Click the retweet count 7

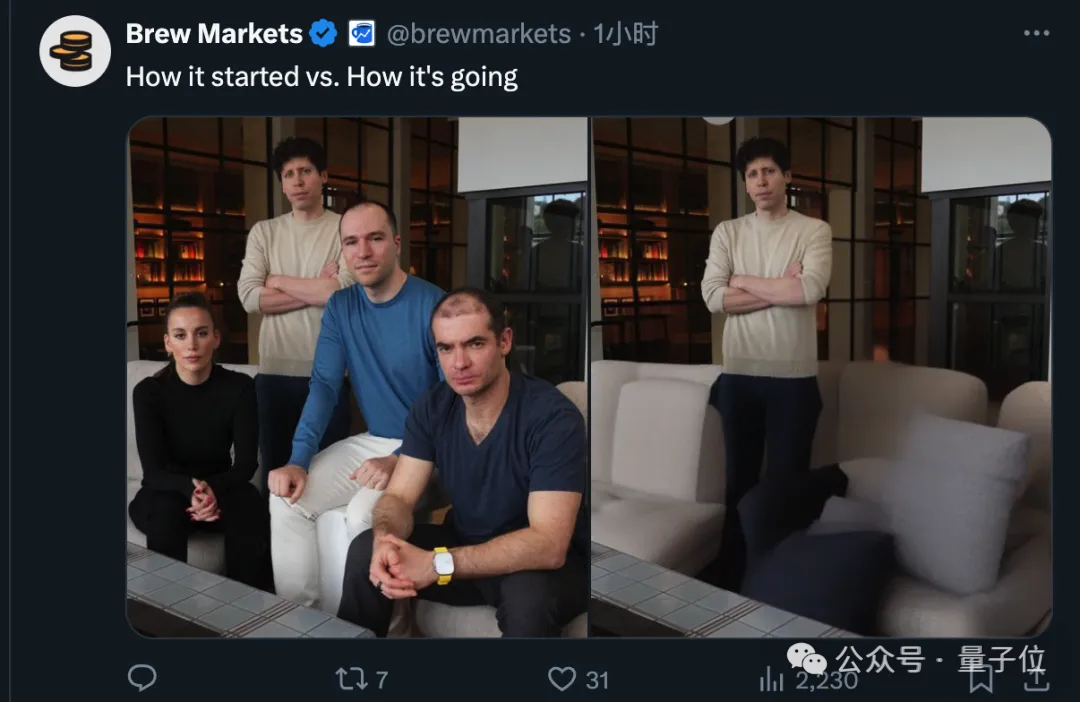tap(381, 681)
